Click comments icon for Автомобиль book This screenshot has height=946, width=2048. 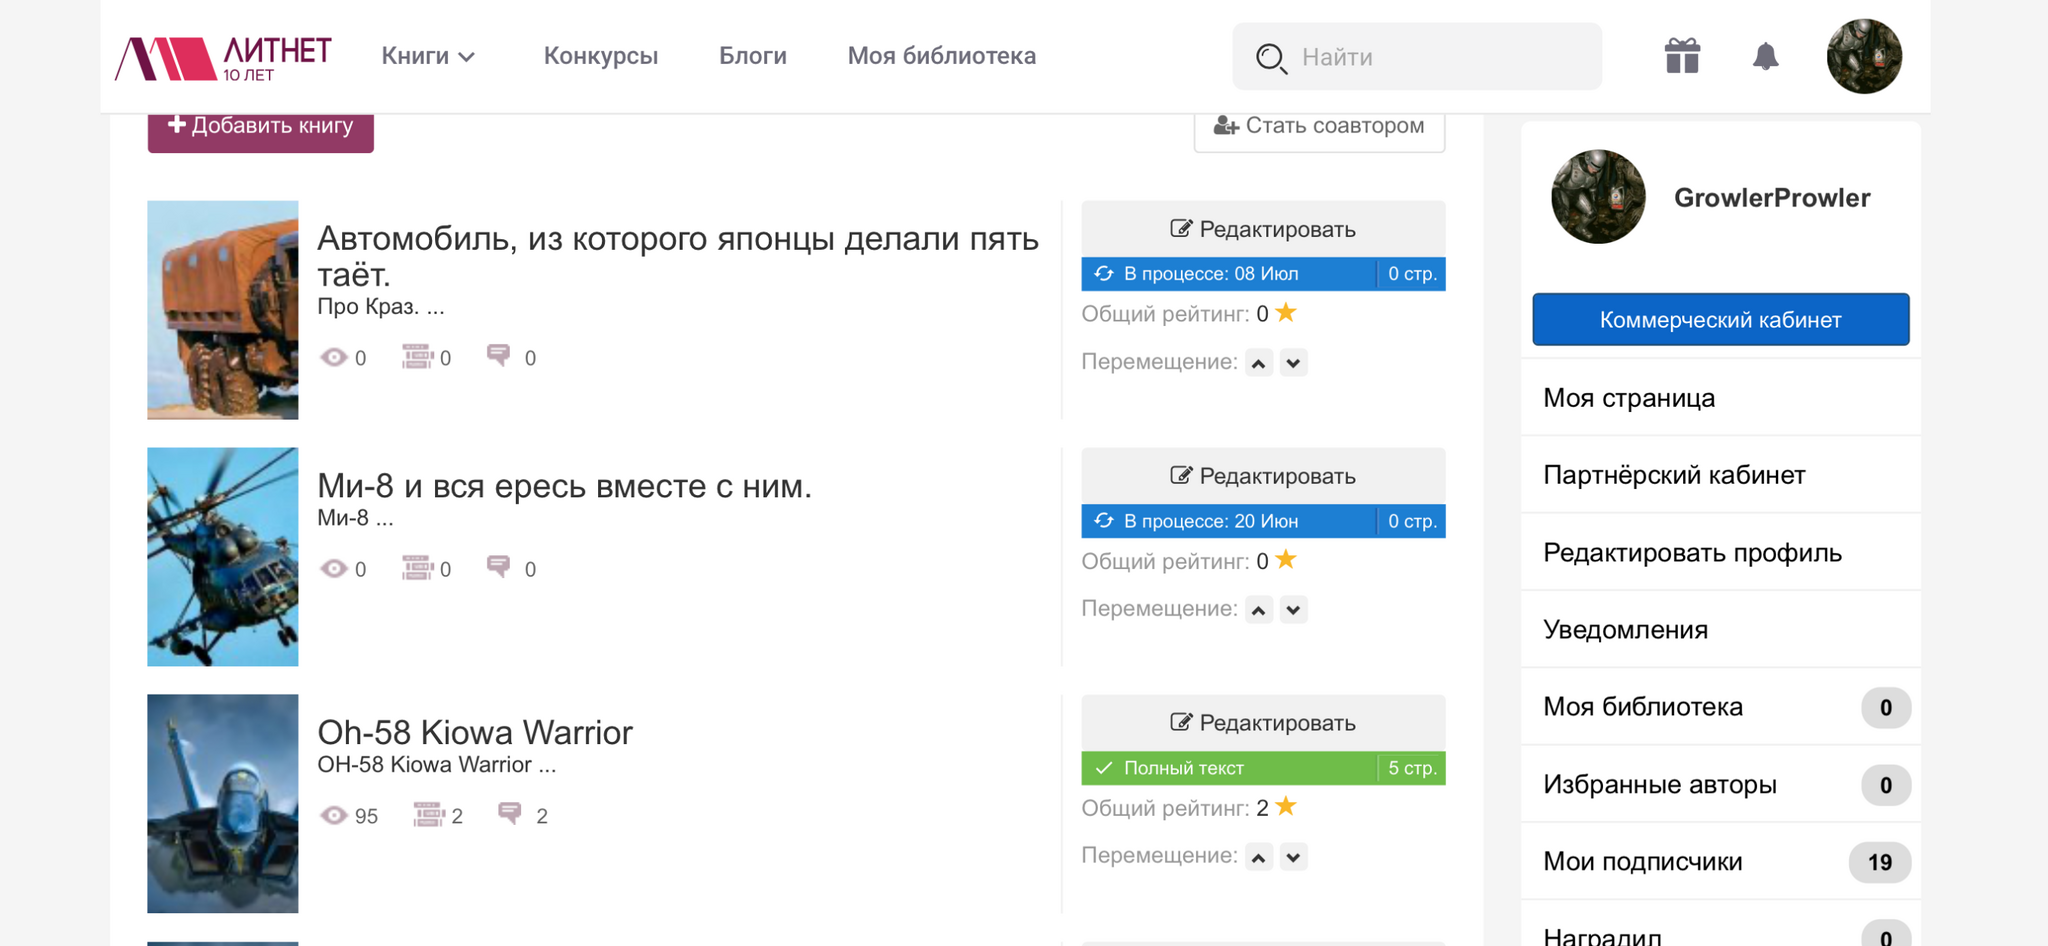[498, 356]
